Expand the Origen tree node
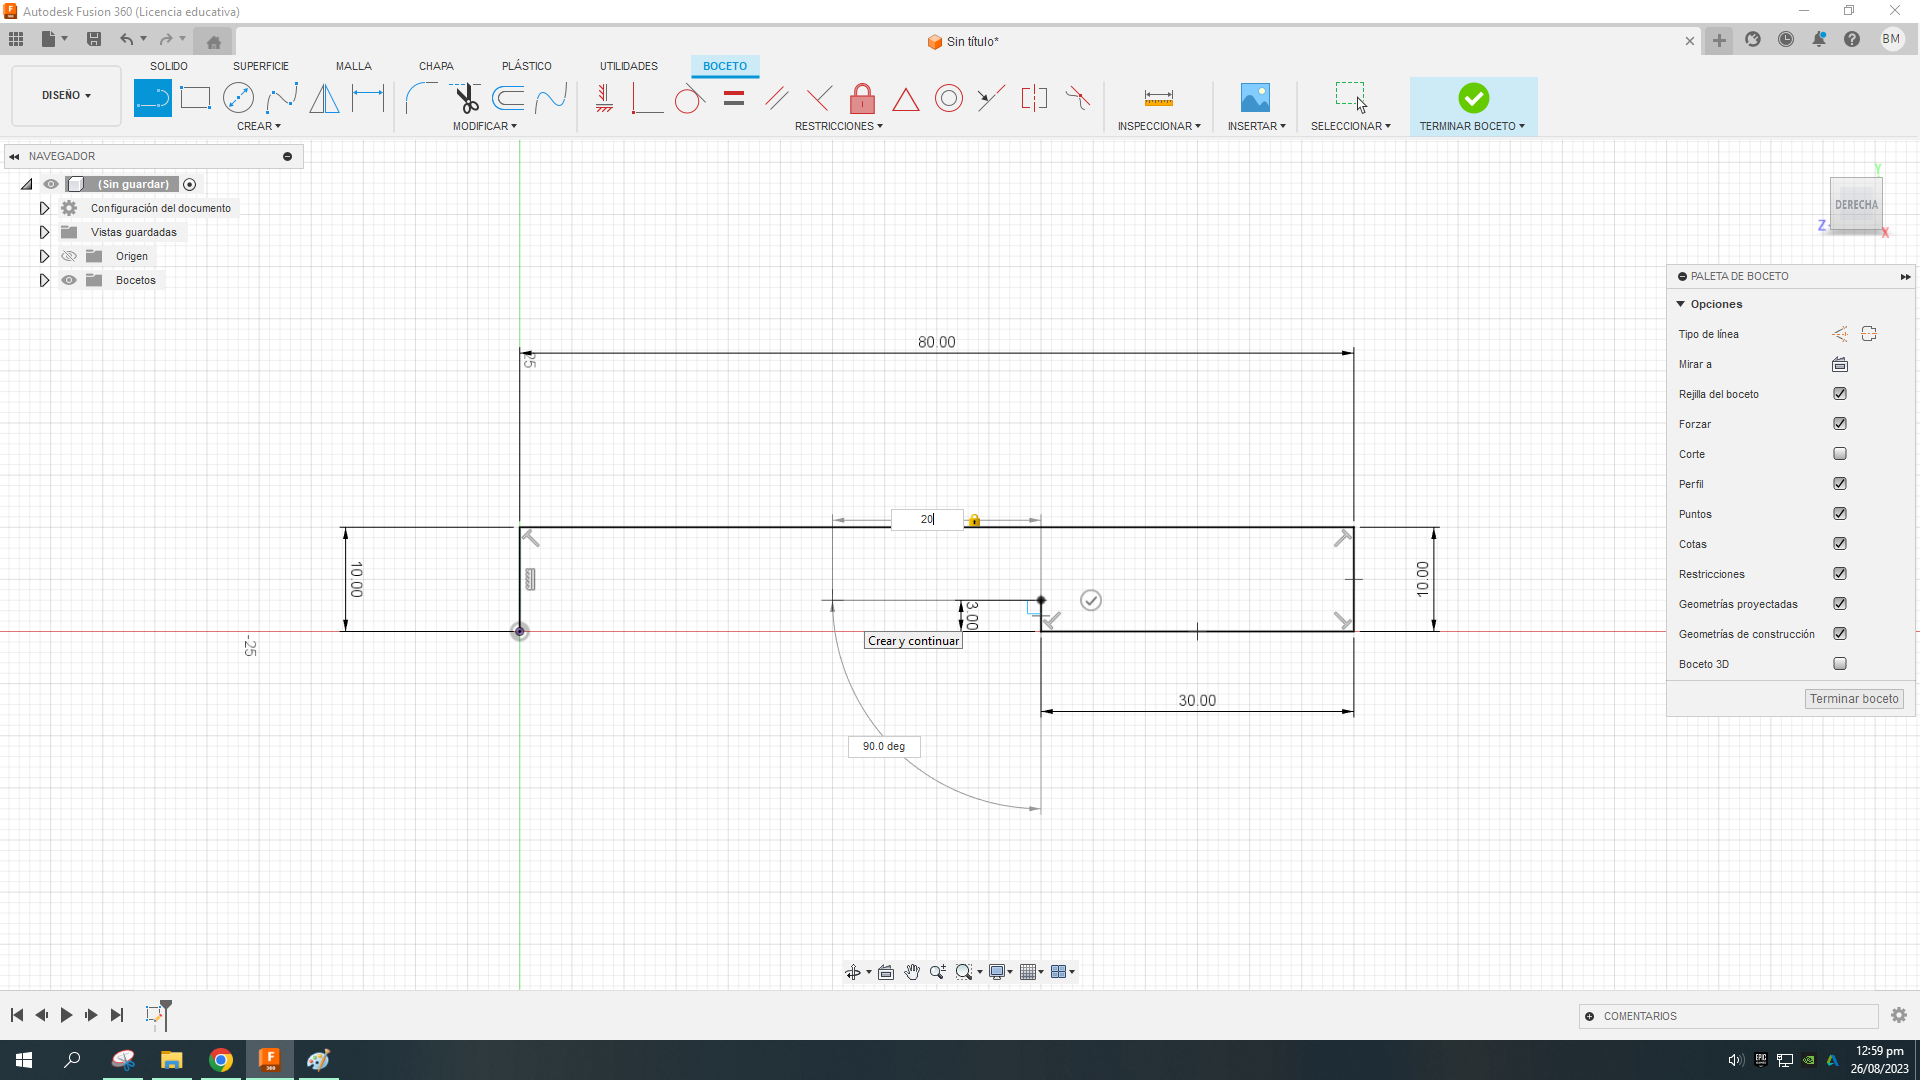 [x=44, y=257]
